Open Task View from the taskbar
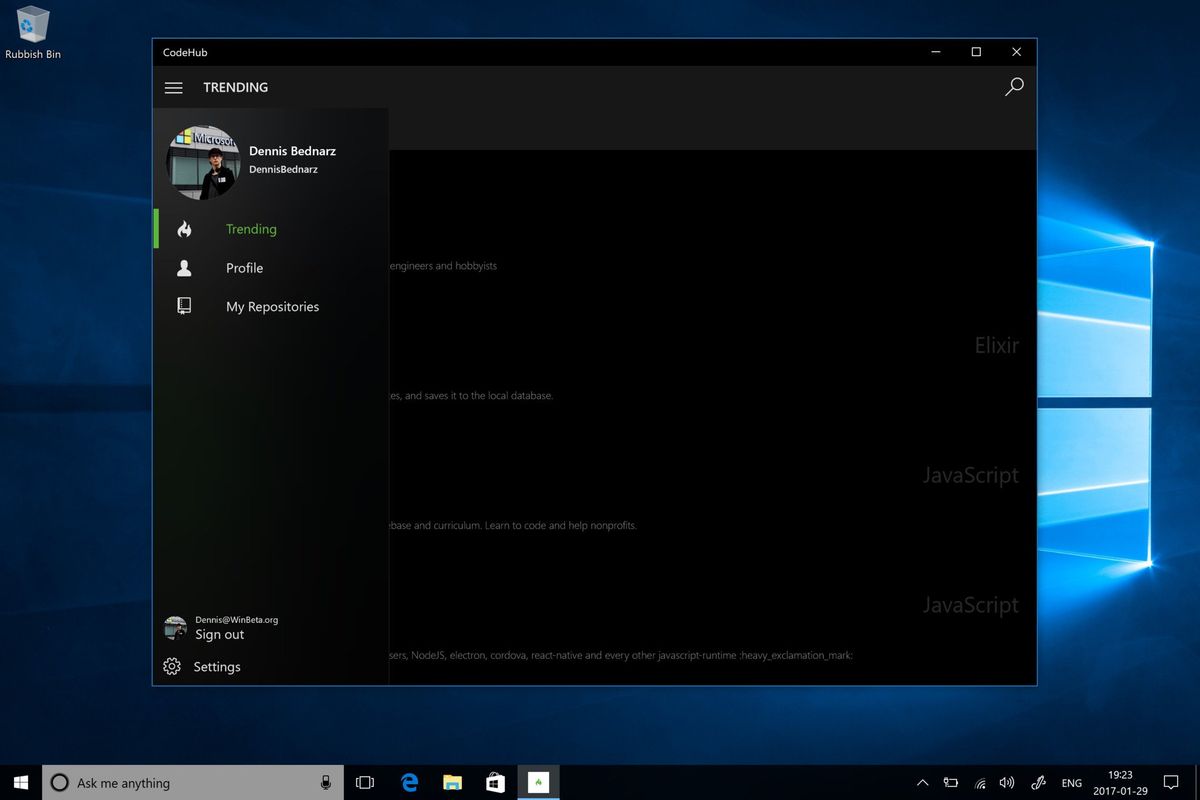The width and height of the screenshot is (1200, 800). coord(365,782)
